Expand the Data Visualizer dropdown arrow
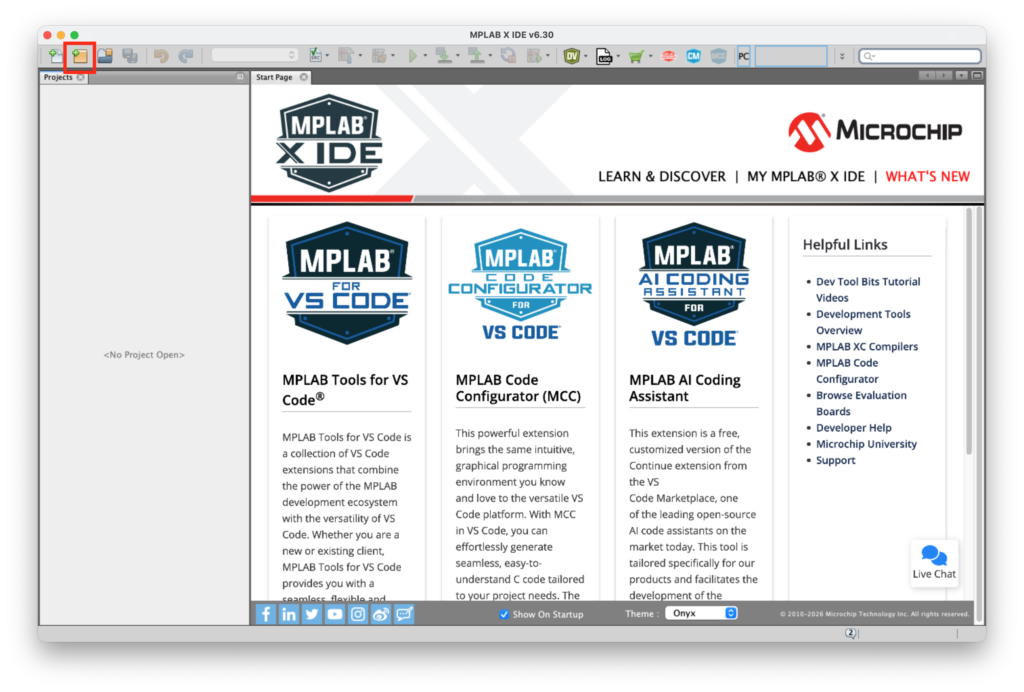The width and height of the screenshot is (1024, 692). (585, 56)
